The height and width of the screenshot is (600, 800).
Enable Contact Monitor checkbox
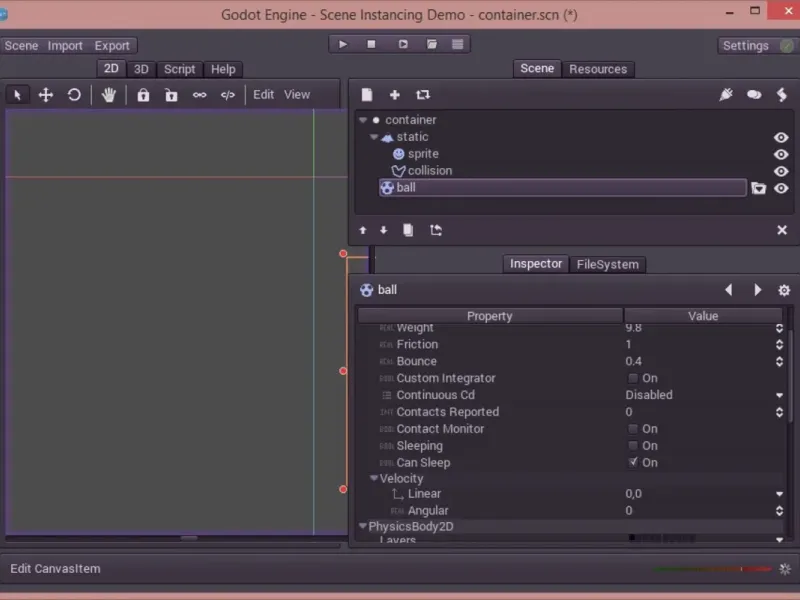pyautogui.click(x=633, y=429)
